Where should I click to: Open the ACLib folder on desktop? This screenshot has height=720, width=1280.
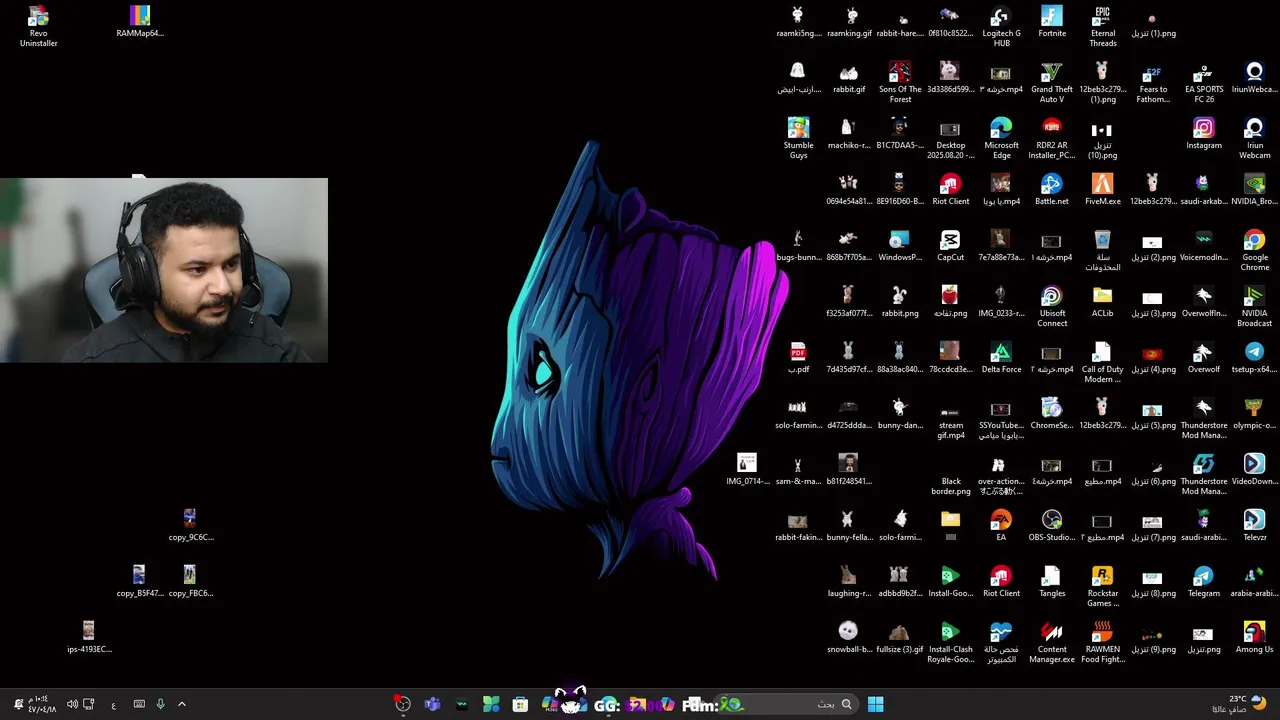1102,302
